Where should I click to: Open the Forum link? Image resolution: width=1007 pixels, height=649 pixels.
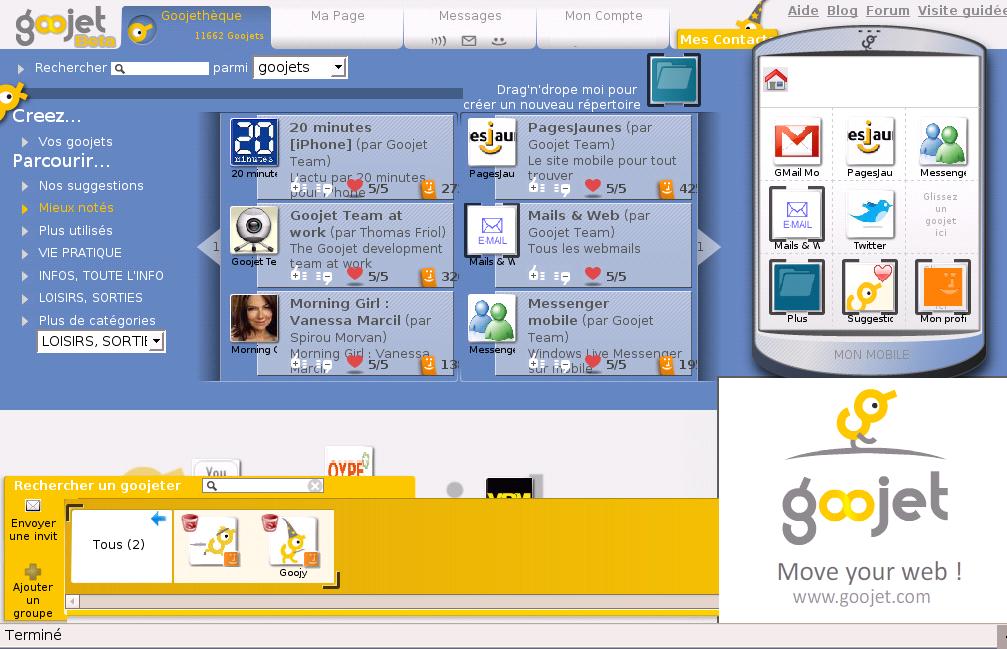(x=888, y=10)
